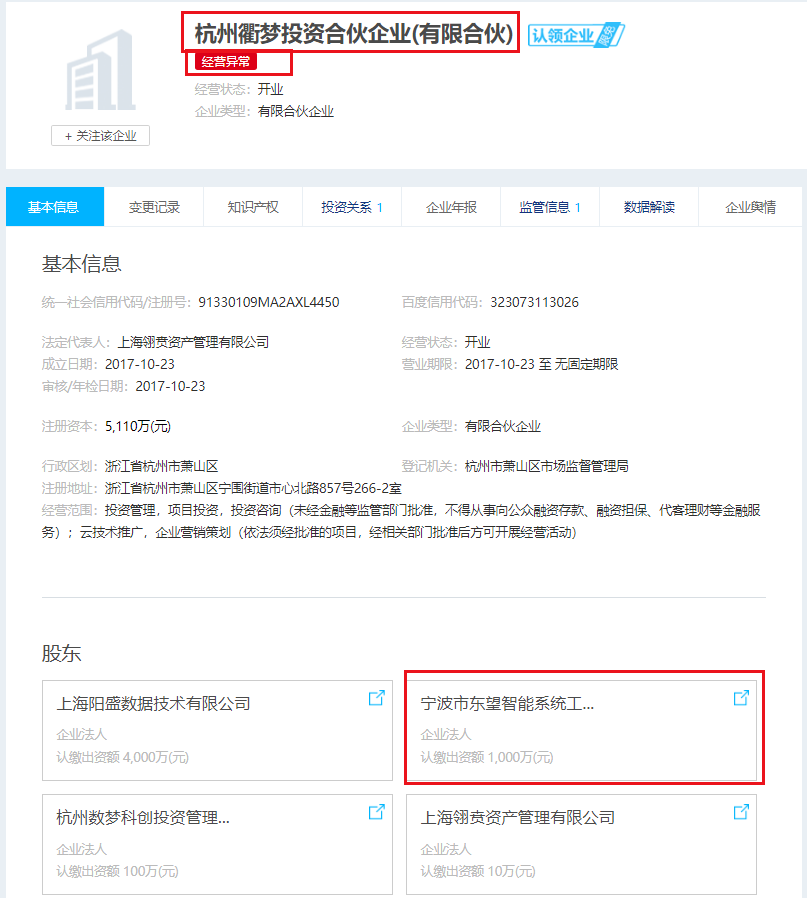This screenshot has width=807, height=898.
Task: Go to the 投资关系 tab
Action: 352,207
